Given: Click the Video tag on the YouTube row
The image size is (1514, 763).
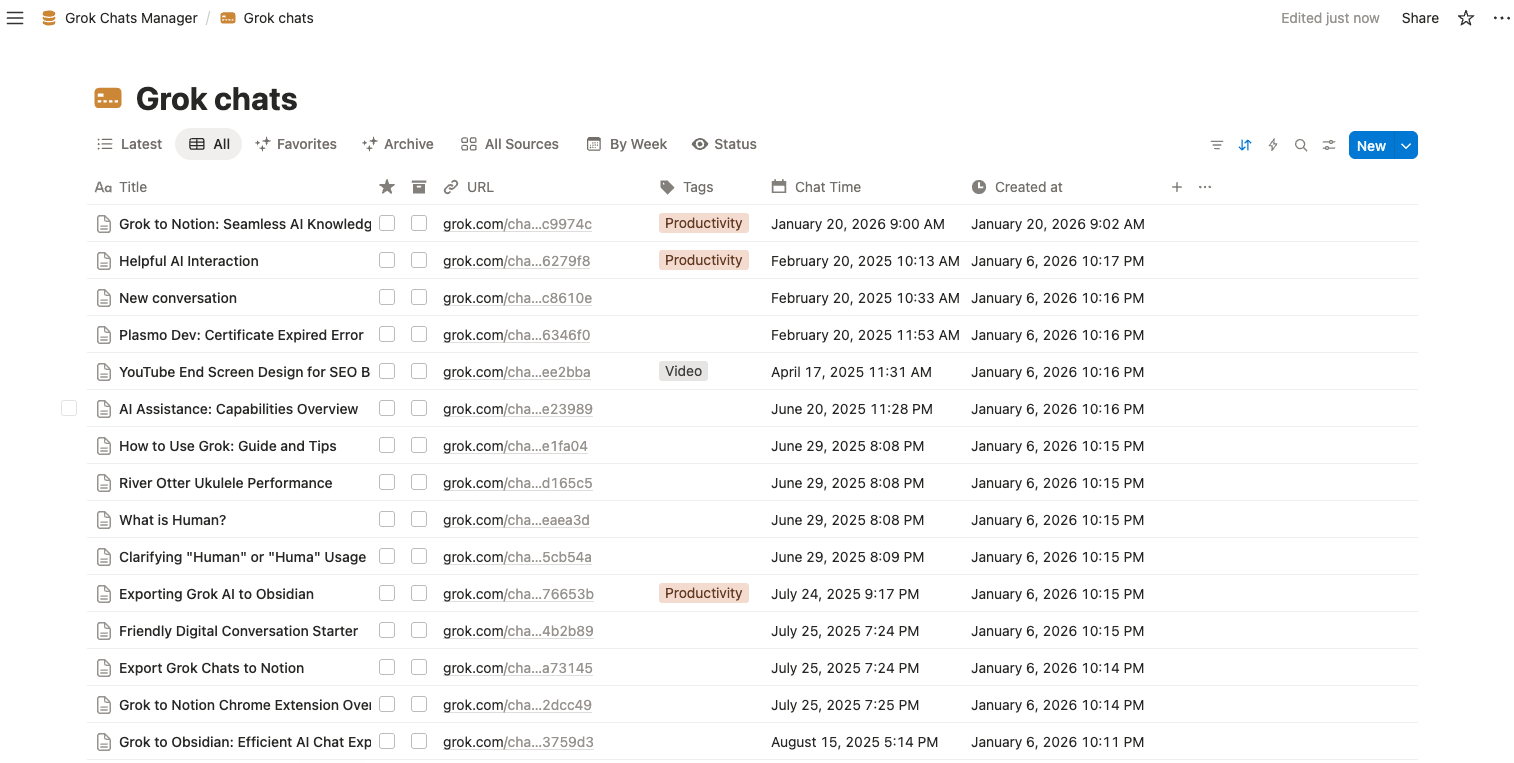Looking at the screenshot, I should pos(683,371).
